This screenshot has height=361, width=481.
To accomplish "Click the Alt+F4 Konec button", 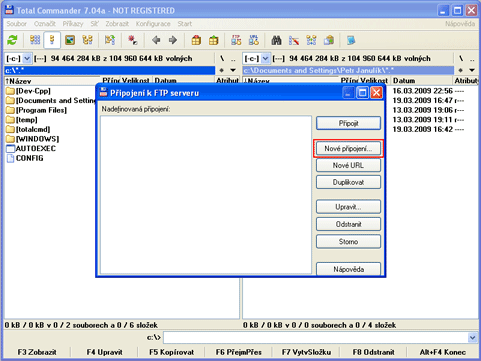I will 443,352.
